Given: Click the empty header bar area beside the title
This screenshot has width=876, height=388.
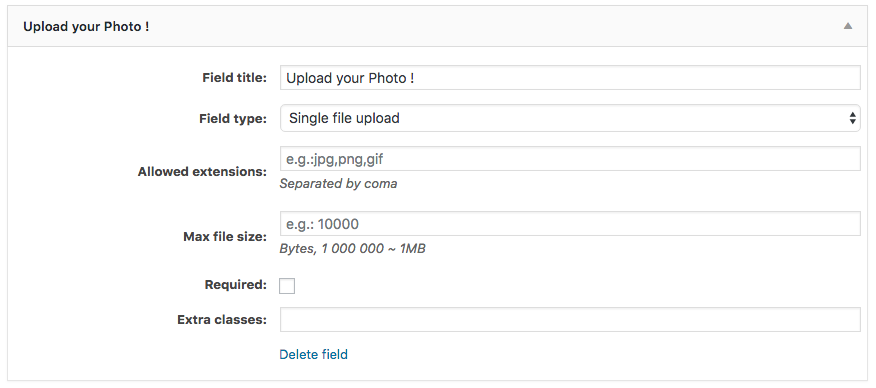Looking at the screenshot, I should pyautogui.click(x=492, y=26).
